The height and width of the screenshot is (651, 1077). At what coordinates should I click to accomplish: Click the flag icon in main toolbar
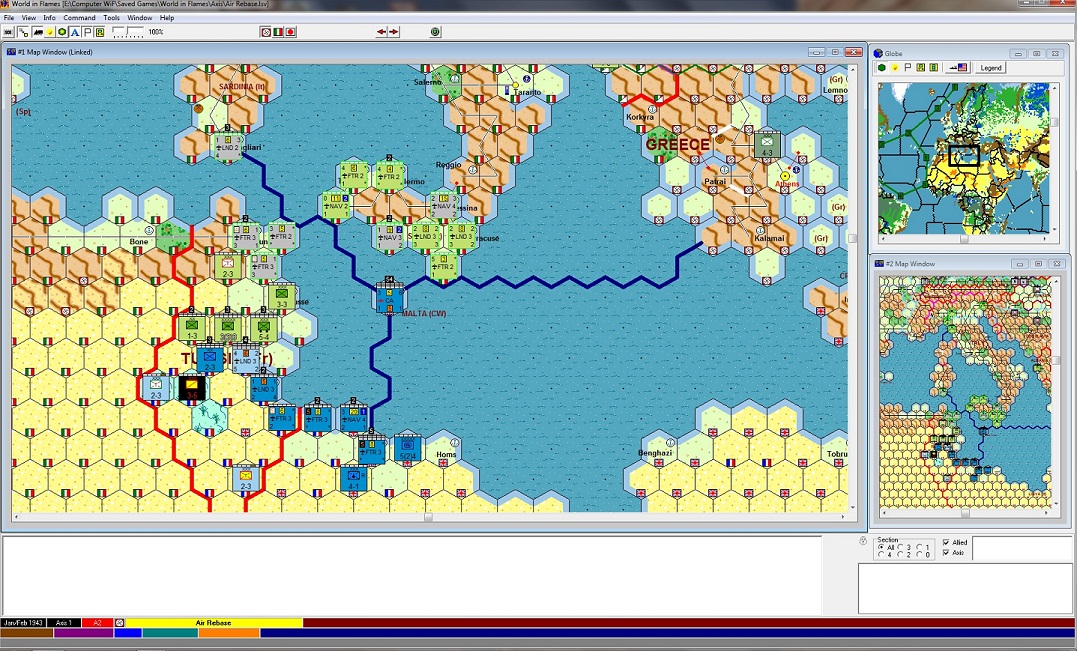coord(87,32)
